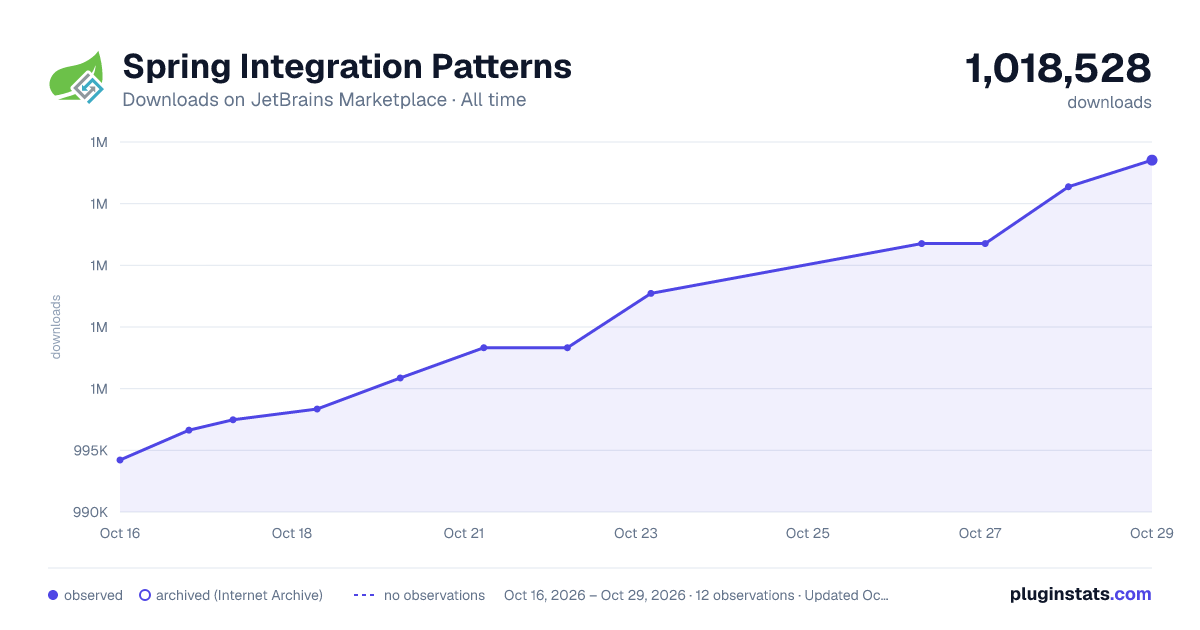The height and width of the screenshot is (630, 1200).
Task: Select the data point on Oct 21
Action: tap(483, 348)
